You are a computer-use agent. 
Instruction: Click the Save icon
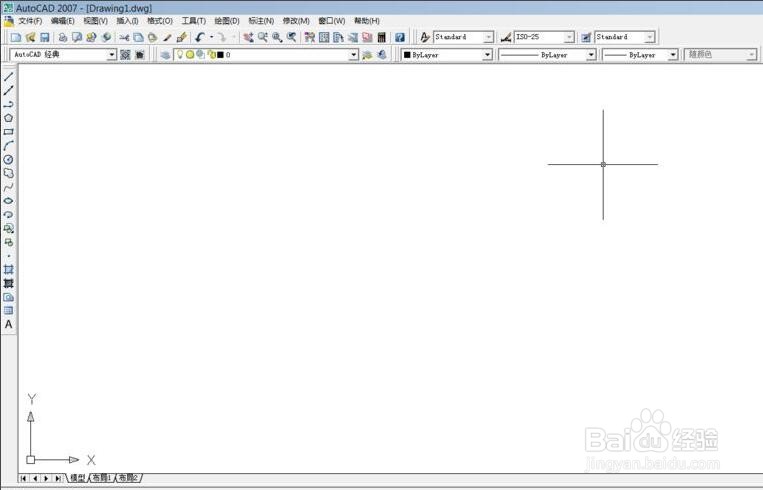coord(45,37)
